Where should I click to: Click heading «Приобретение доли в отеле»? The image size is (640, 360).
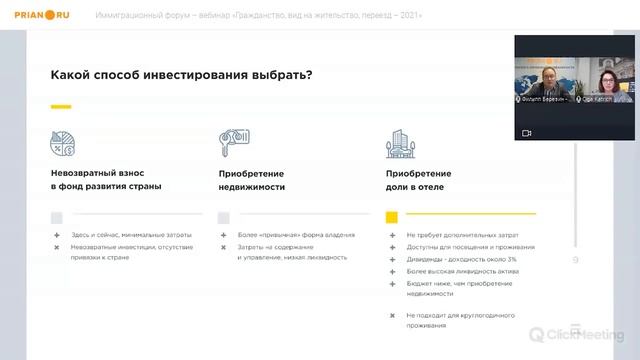(418, 180)
